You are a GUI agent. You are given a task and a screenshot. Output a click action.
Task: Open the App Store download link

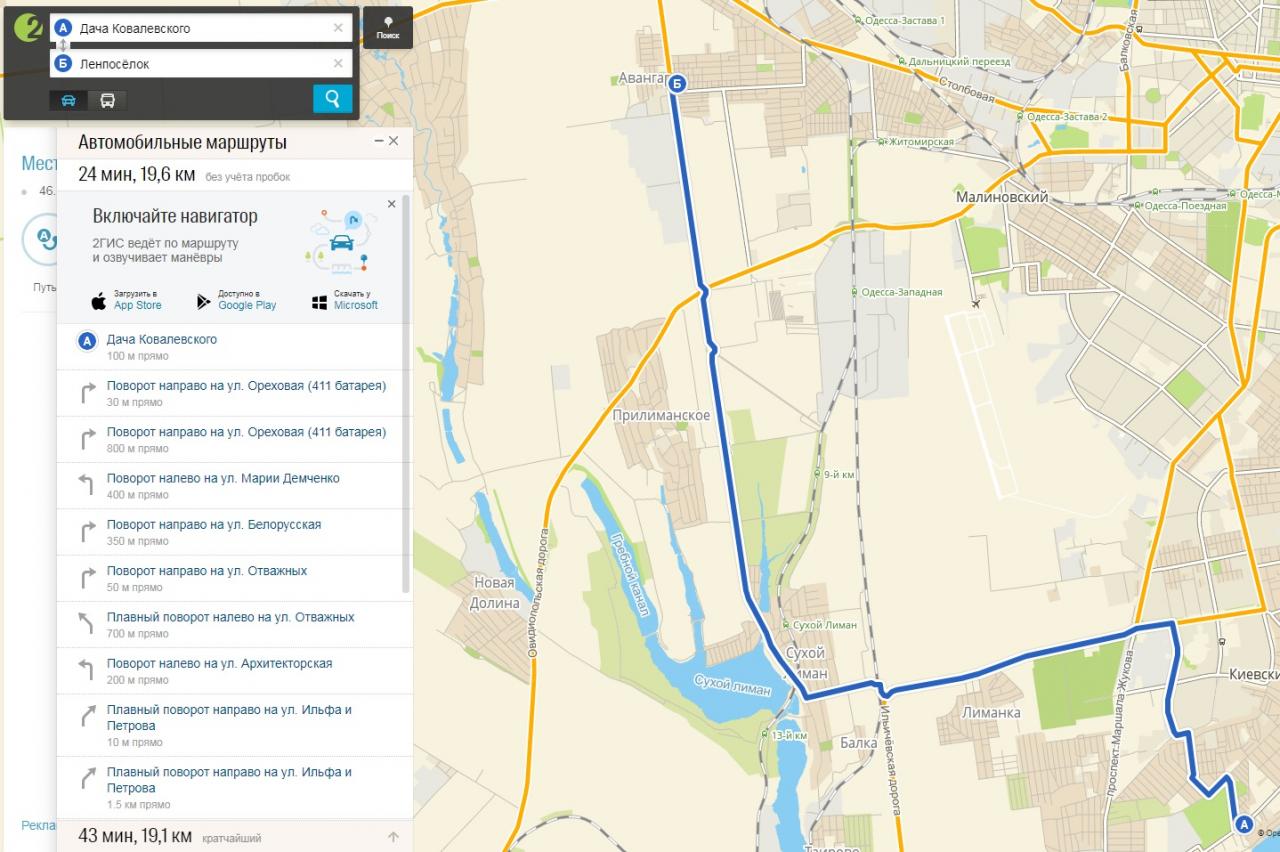(x=126, y=300)
